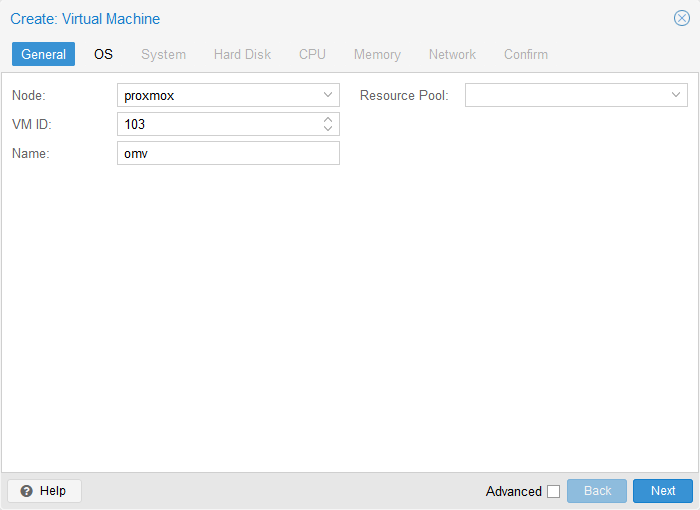The image size is (700, 510).
Task: Expand the Node dropdown list
Action: [x=328, y=95]
